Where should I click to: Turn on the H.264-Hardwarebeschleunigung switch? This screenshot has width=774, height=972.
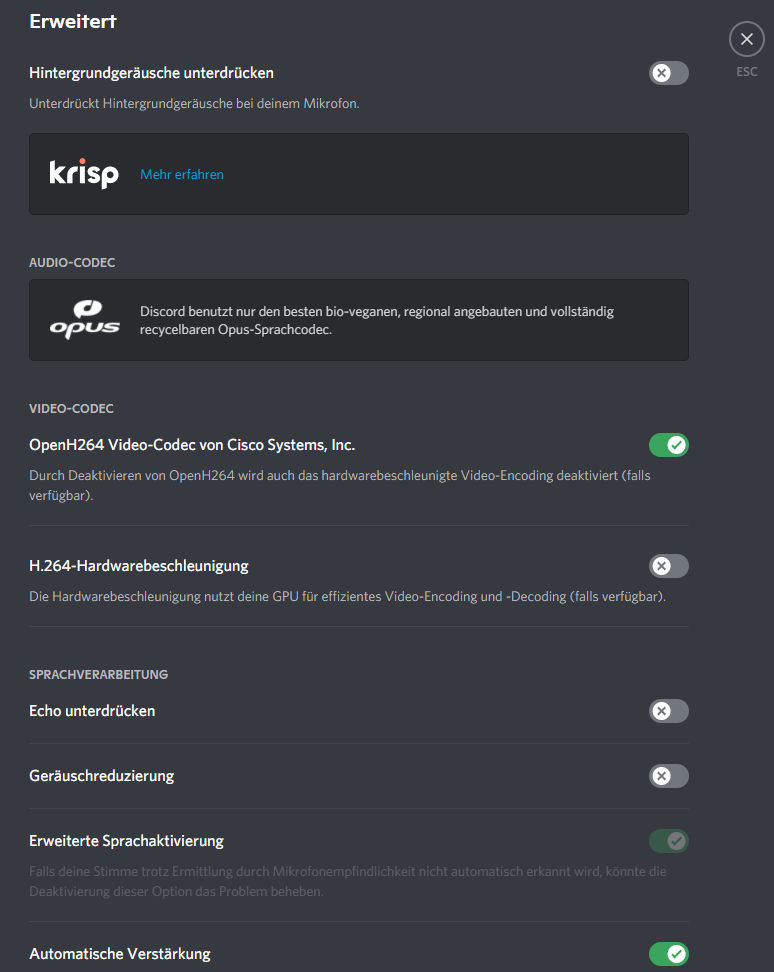[668, 566]
